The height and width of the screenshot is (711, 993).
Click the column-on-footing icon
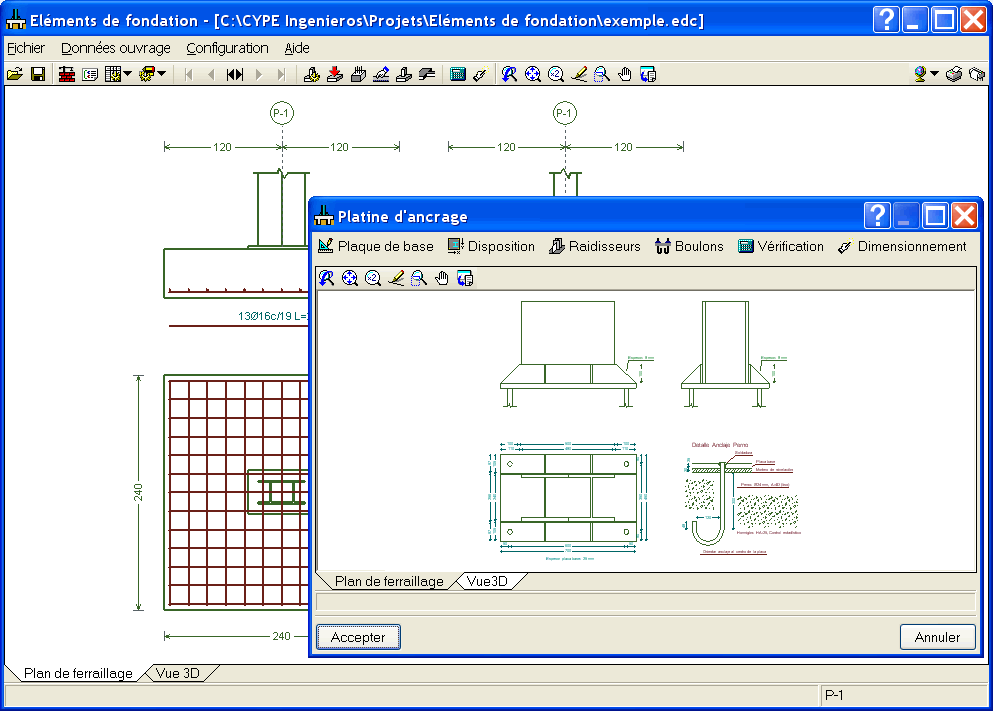404,74
